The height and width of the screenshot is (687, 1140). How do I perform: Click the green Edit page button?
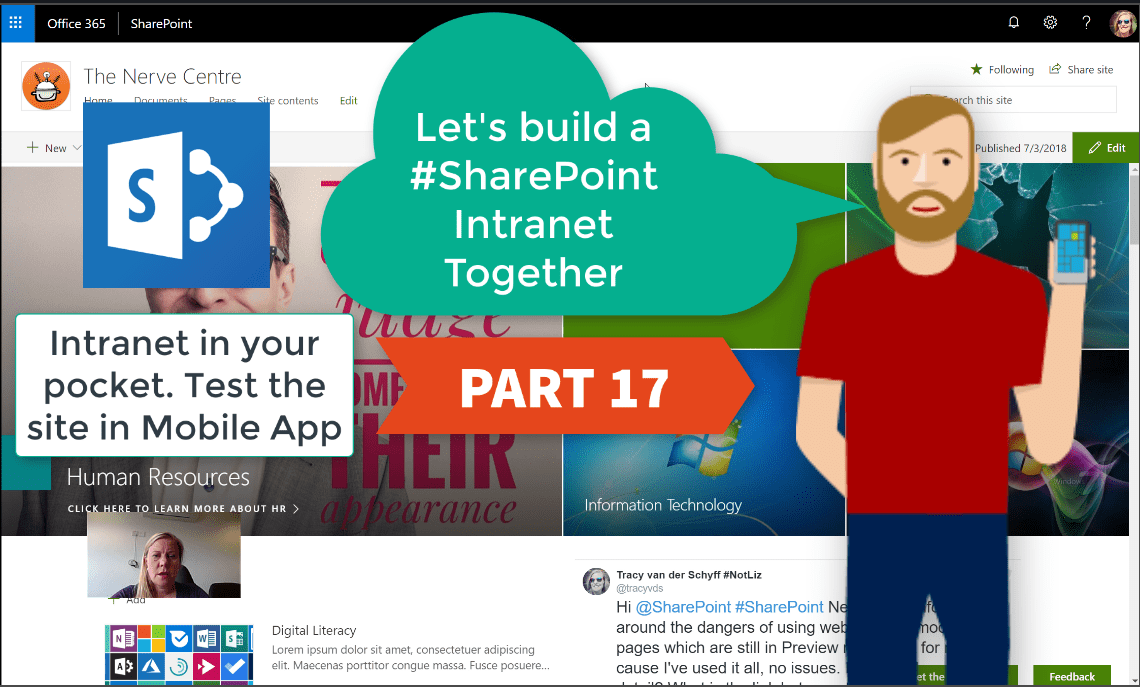coord(1106,148)
